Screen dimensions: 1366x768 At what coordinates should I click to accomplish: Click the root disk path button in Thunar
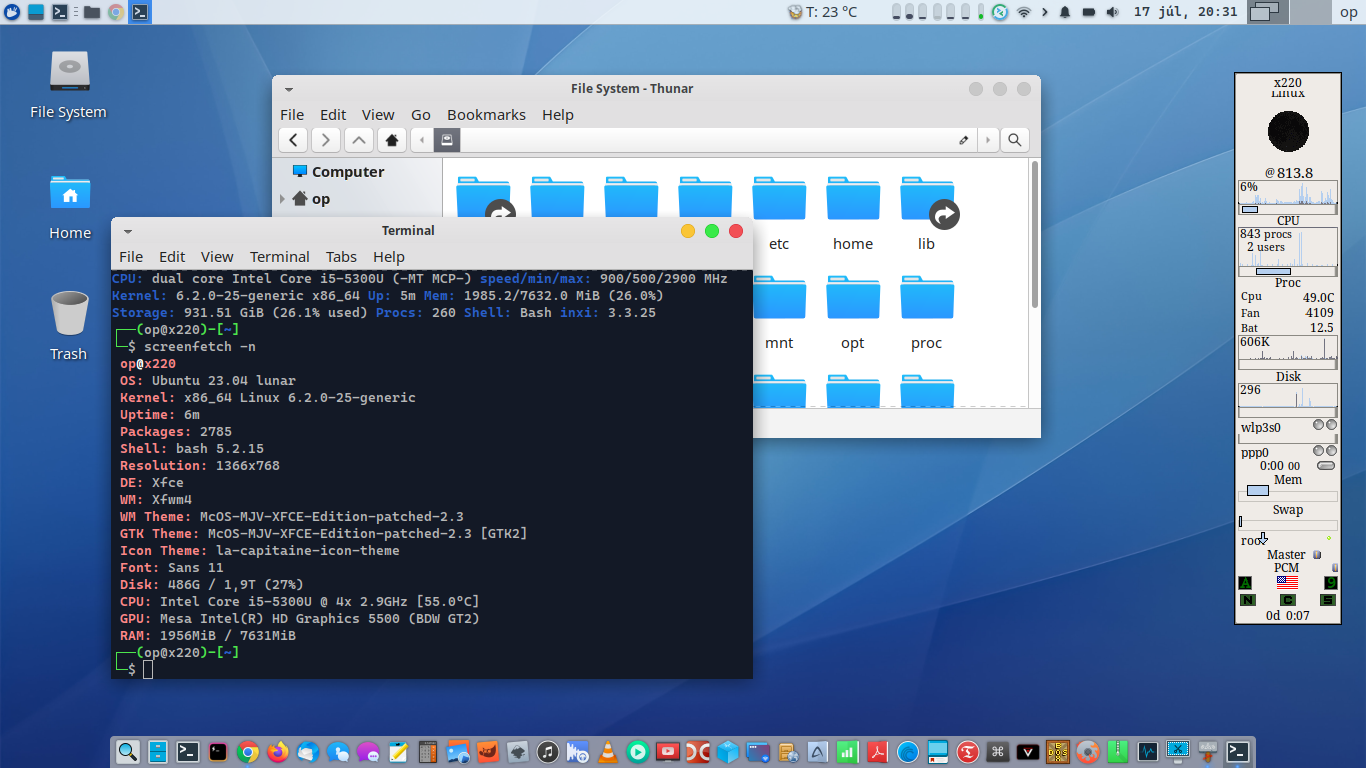pos(448,140)
